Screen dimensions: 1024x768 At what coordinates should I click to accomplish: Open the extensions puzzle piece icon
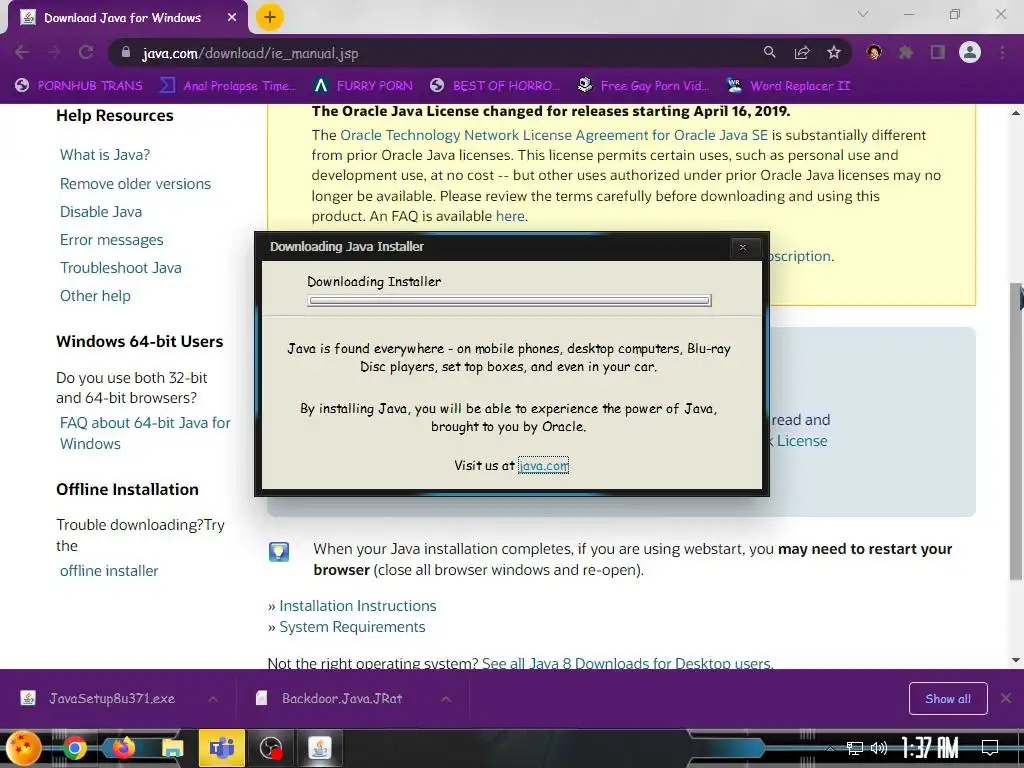coord(906,53)
